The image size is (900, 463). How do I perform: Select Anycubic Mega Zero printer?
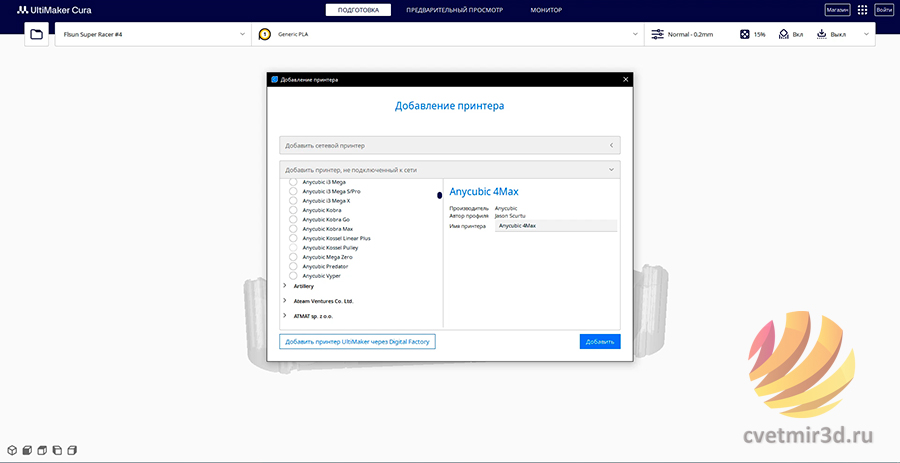tap(293, 257)
